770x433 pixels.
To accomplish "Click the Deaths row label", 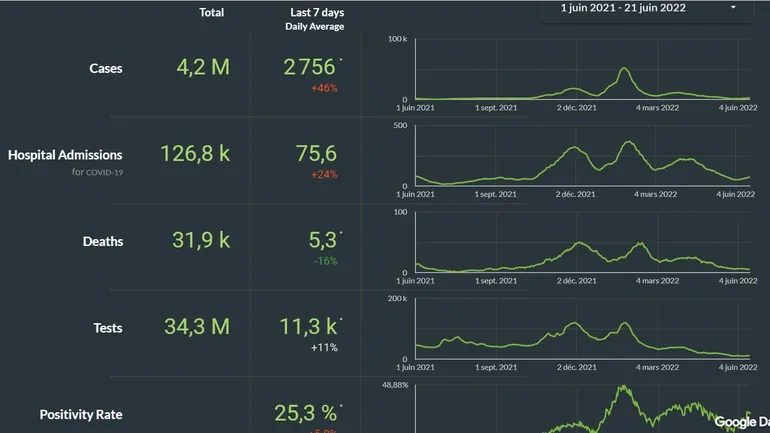I will tap(103, 241).
